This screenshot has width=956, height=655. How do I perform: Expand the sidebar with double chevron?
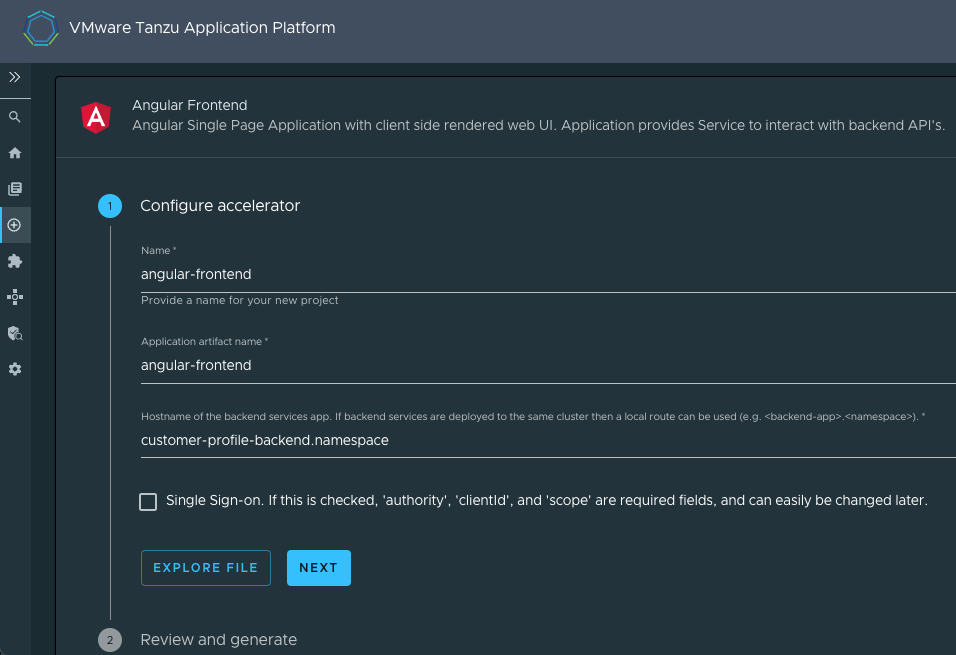(15, 77)
